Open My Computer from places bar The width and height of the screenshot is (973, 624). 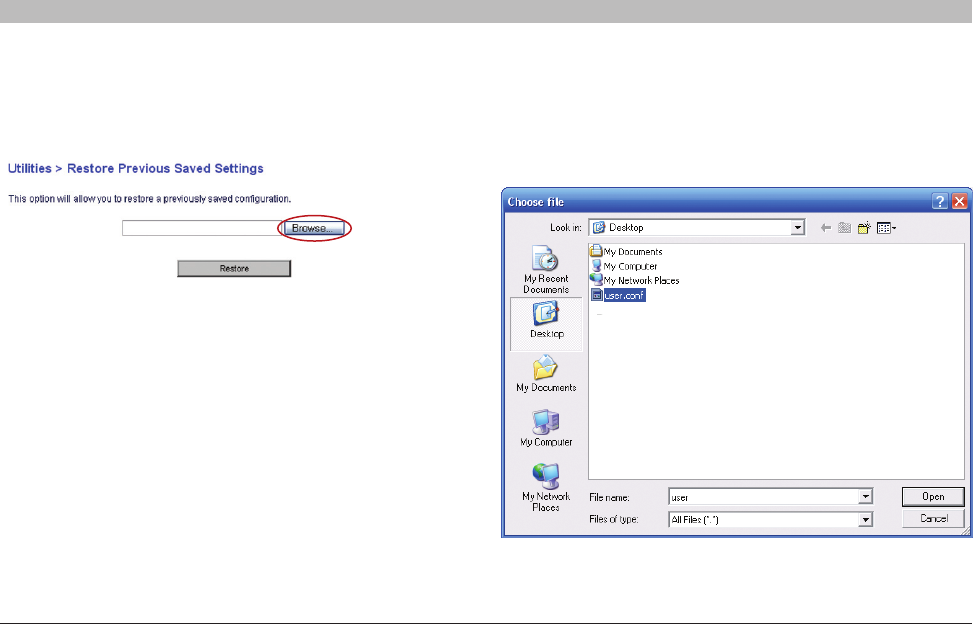(546, 430)
